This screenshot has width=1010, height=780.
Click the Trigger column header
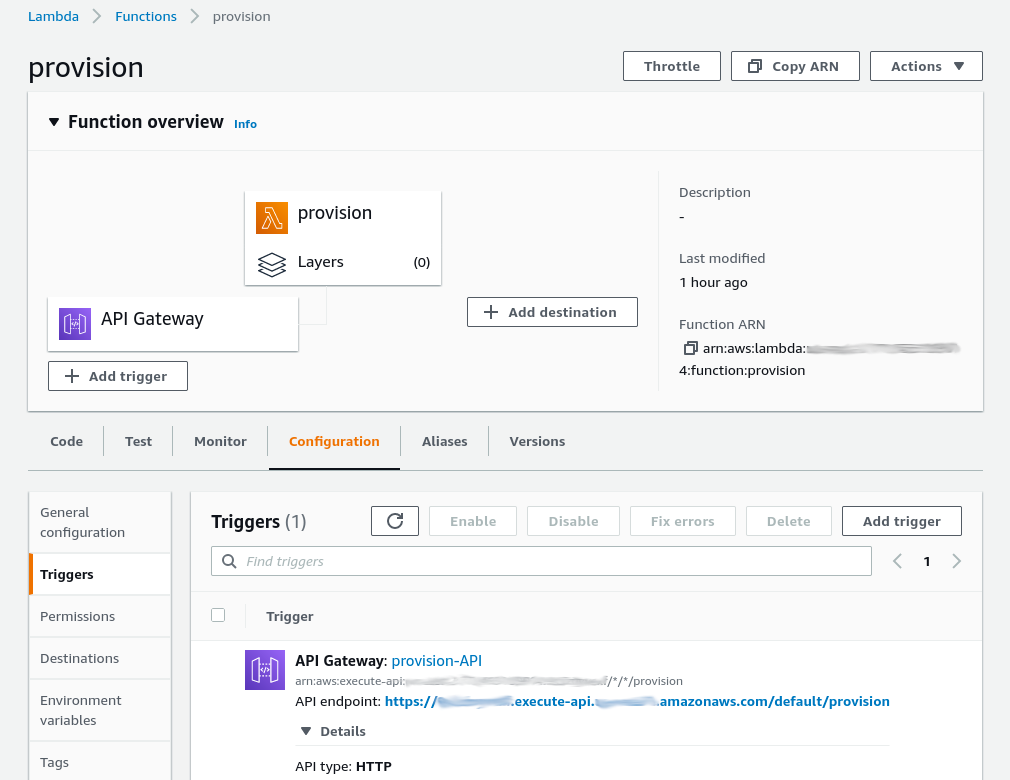[x=290, y=616]
